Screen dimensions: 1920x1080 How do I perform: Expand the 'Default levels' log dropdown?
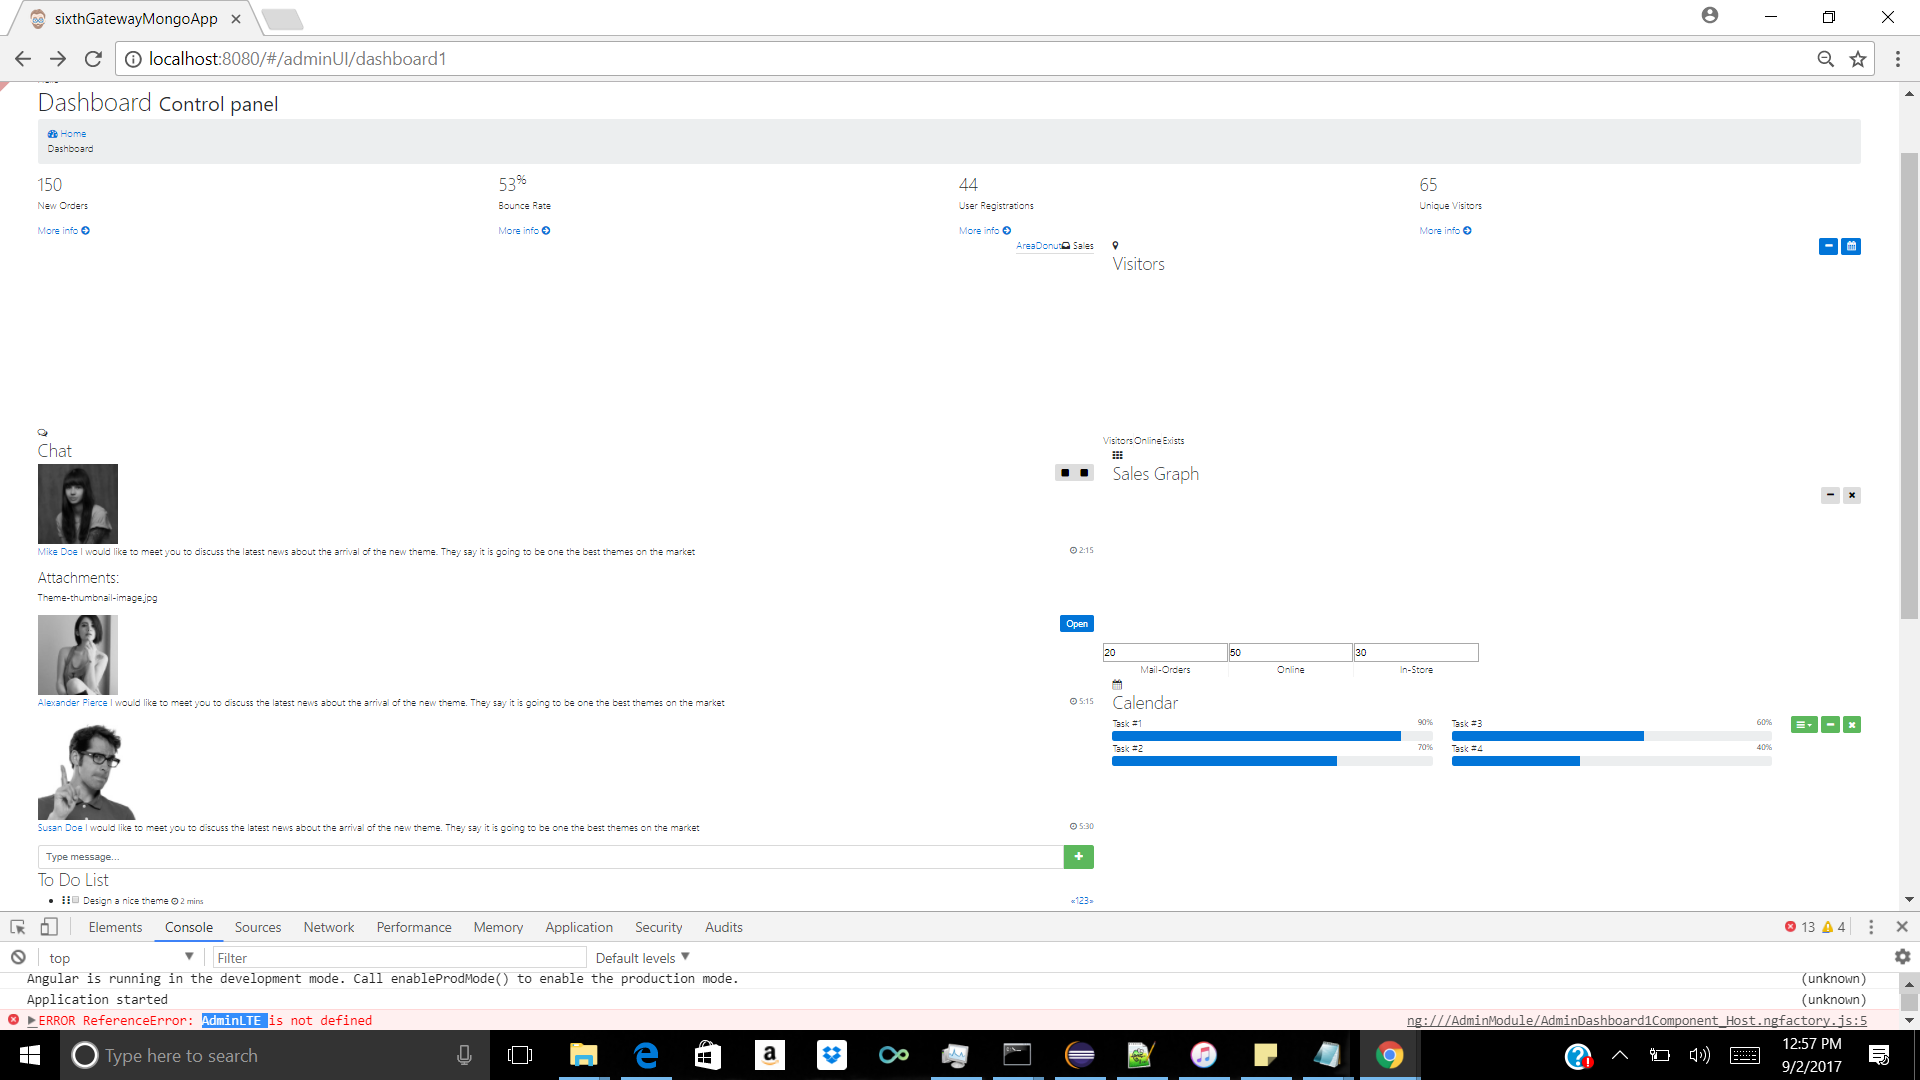tap(642, 957)
